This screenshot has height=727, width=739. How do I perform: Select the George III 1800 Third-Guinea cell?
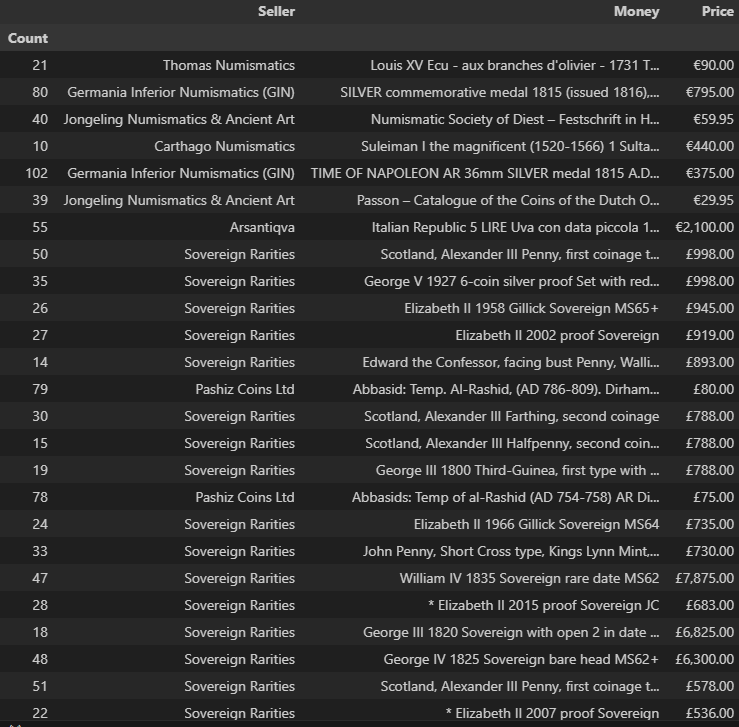point(517,470)
